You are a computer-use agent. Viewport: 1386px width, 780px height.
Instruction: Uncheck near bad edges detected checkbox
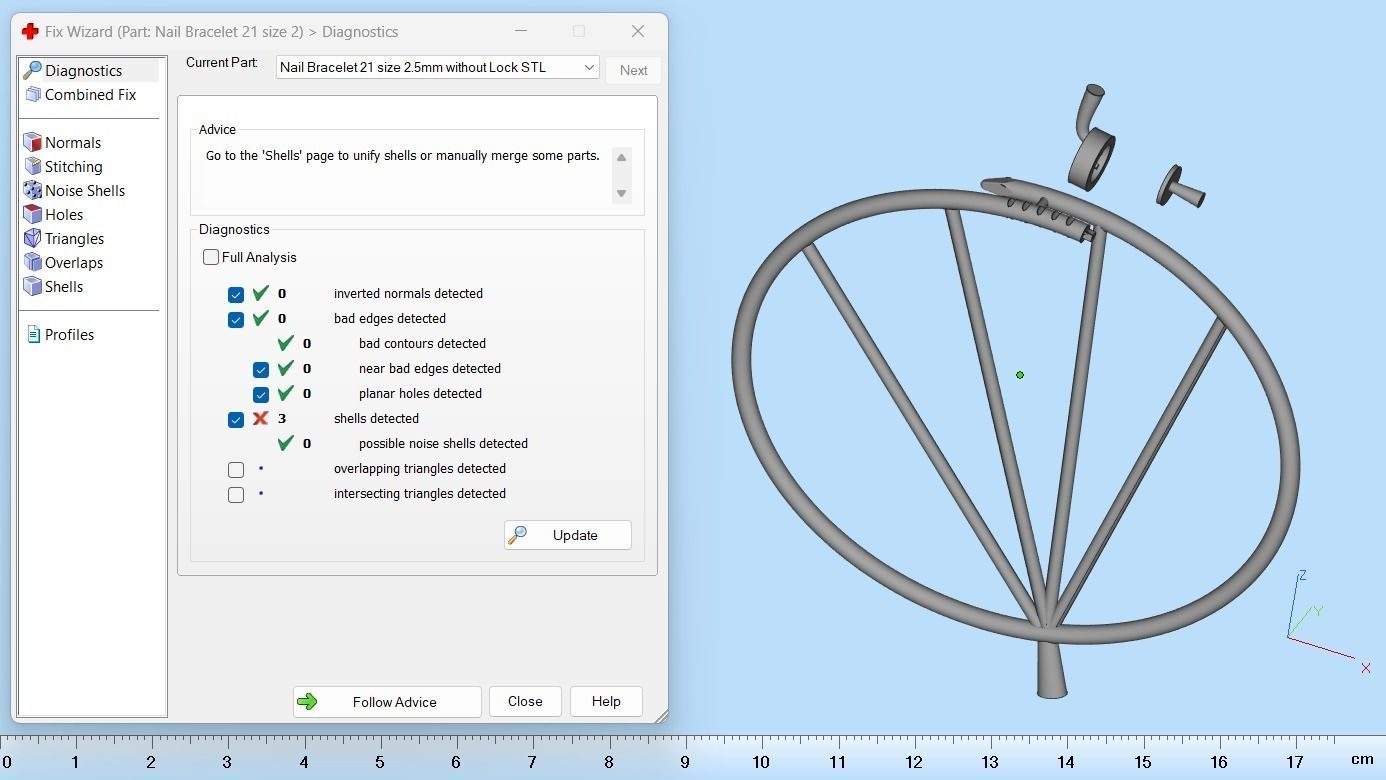261,369
